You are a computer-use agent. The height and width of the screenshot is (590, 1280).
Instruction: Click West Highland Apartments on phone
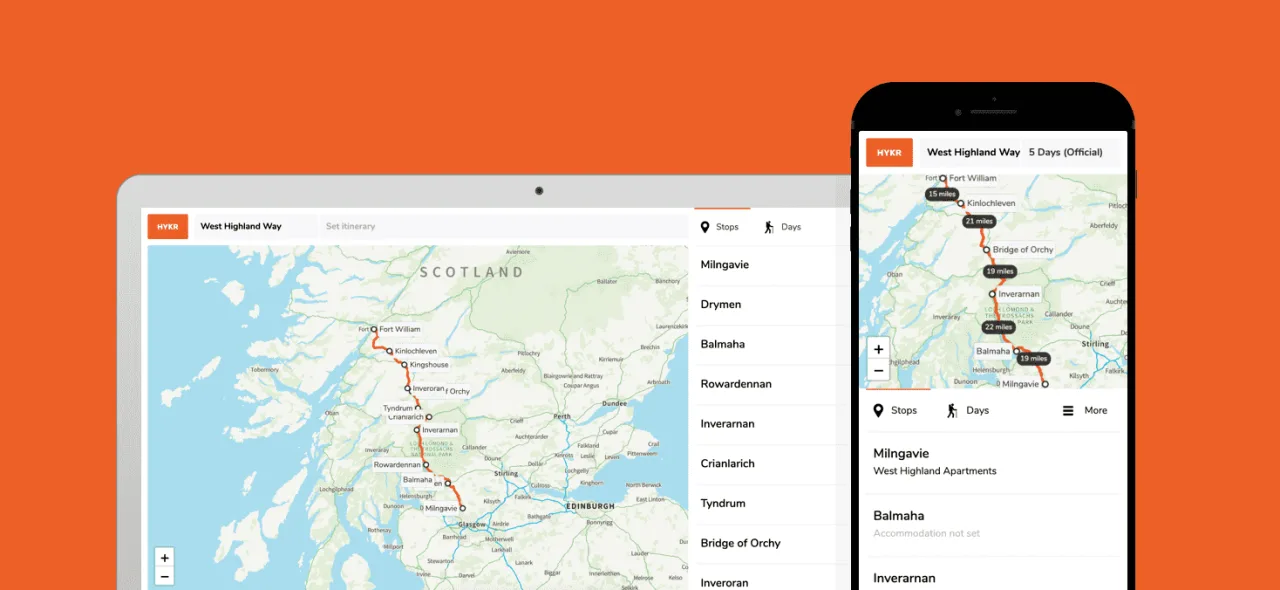coord(935,471)
